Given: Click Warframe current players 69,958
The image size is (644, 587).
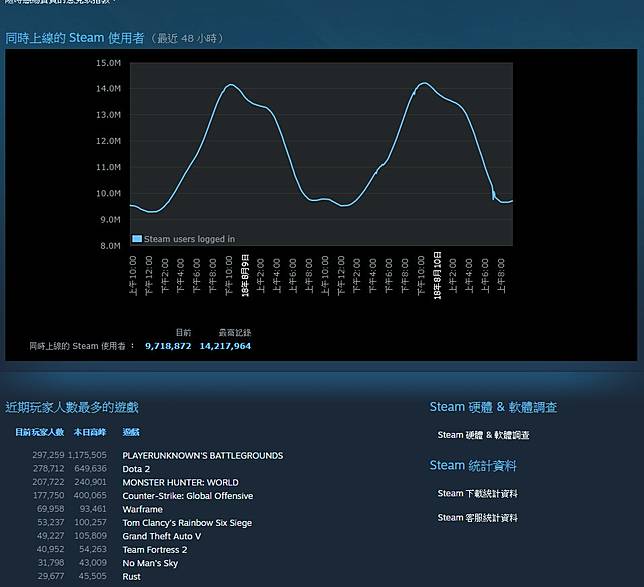Looking at the screenshot, I should 51,509.
